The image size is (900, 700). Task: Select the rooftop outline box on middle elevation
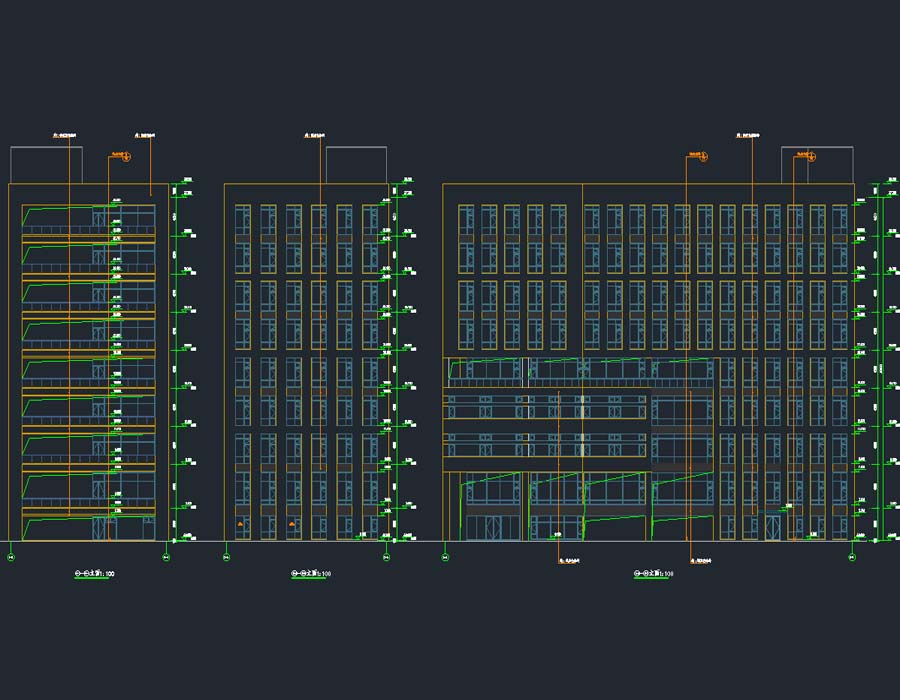(x=356, y=165)
